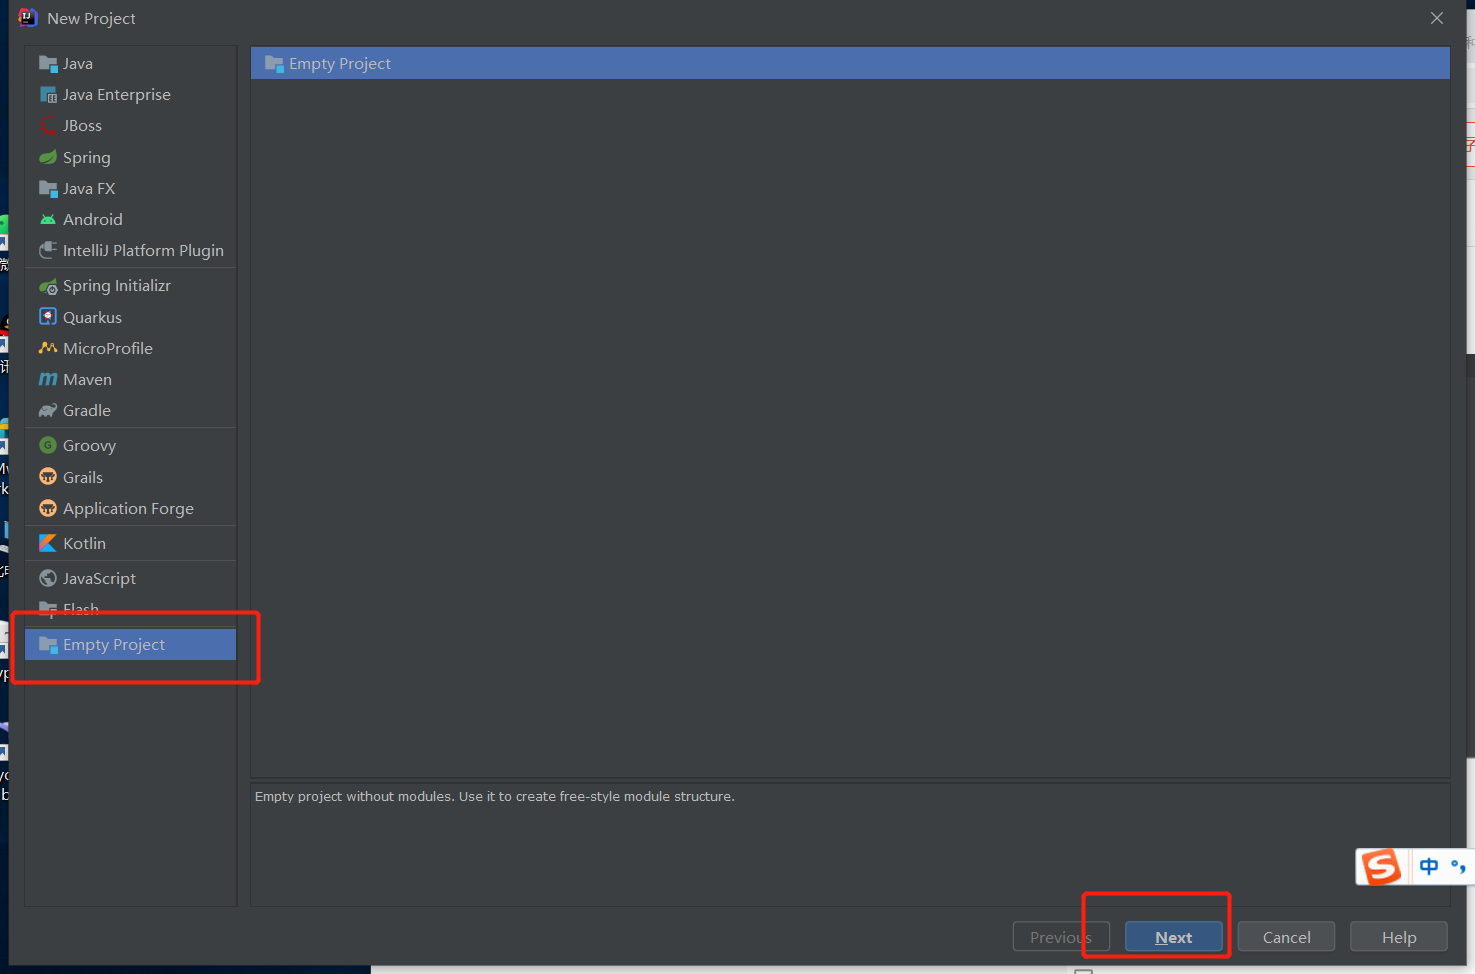Click the Empty Project folder icon in sidebar
The image size is (1475, 974).
[48, 645]
